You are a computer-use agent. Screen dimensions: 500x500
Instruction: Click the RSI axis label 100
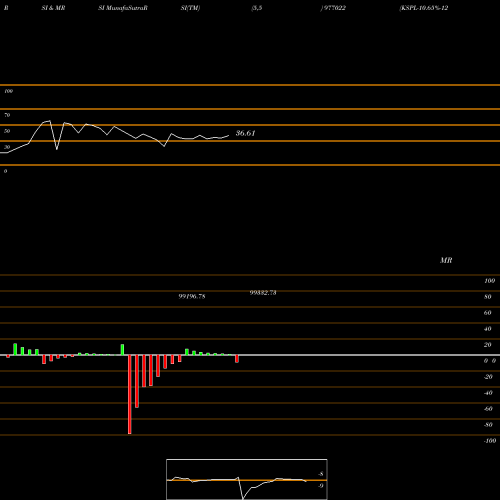(x=8, y=91)
